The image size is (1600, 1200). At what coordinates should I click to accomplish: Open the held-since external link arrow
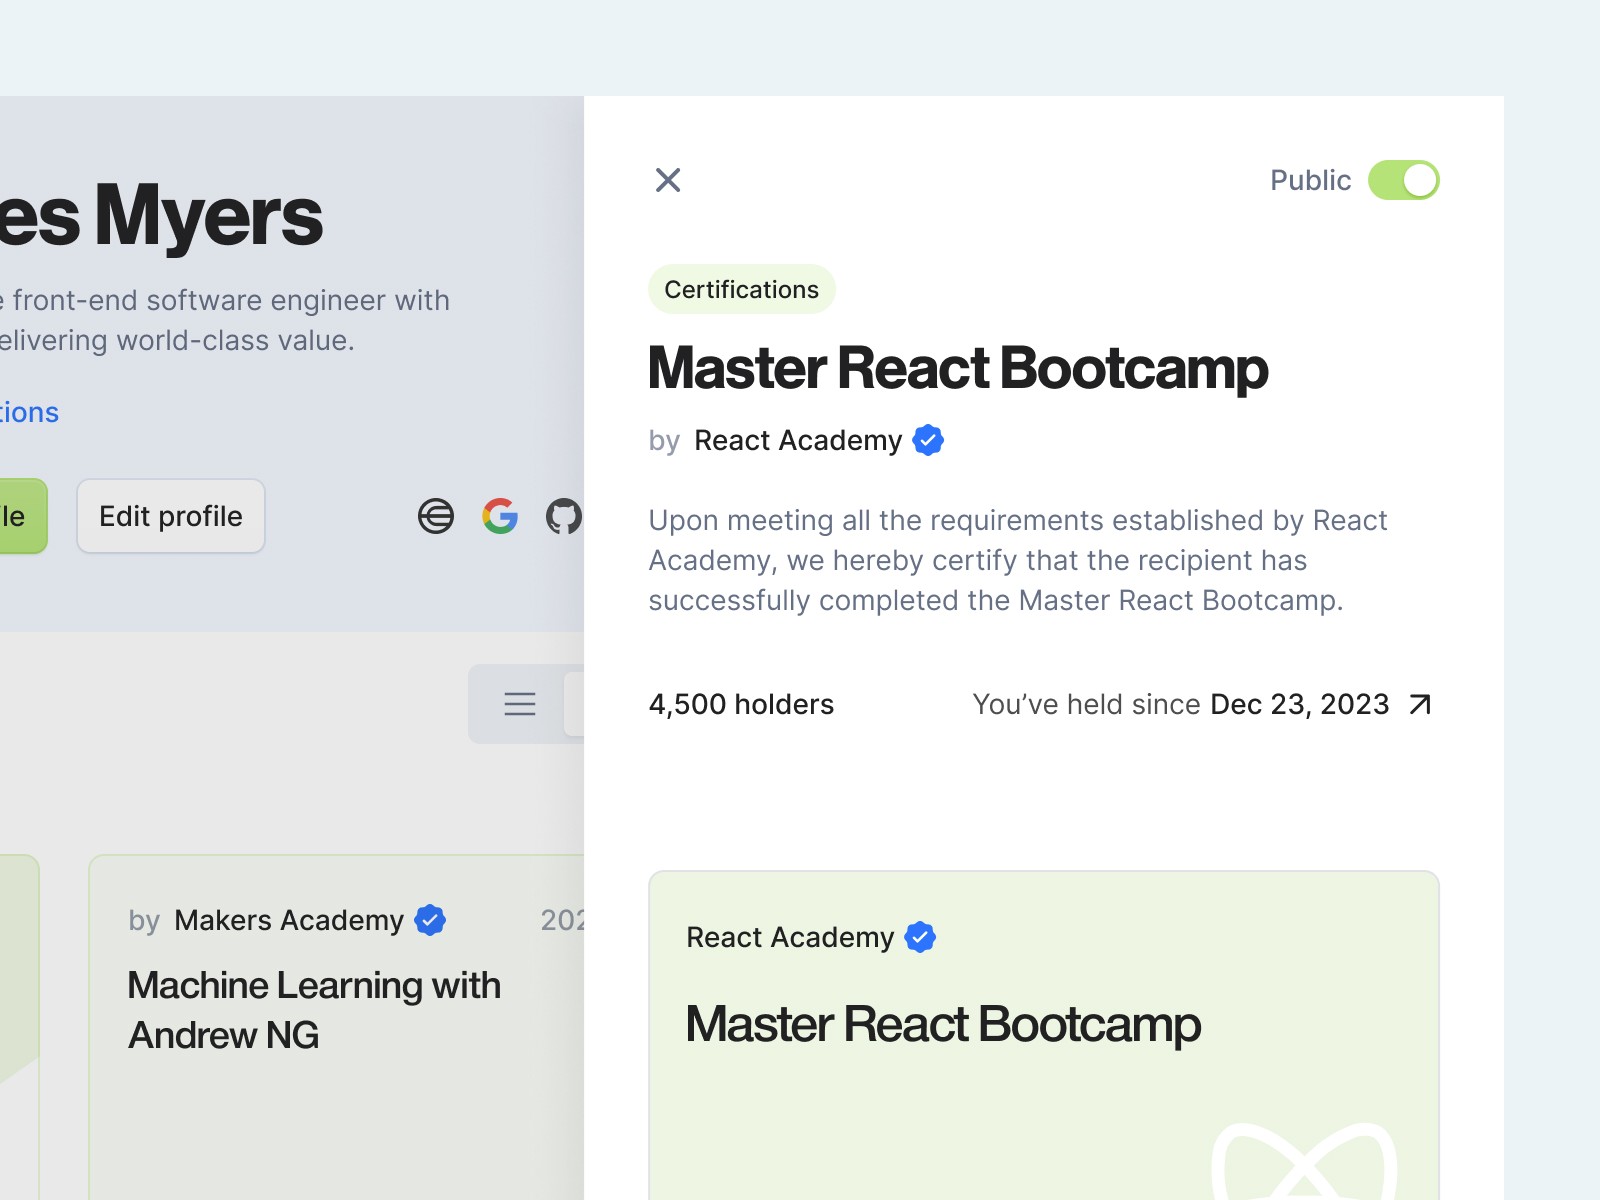[1420, 705]
